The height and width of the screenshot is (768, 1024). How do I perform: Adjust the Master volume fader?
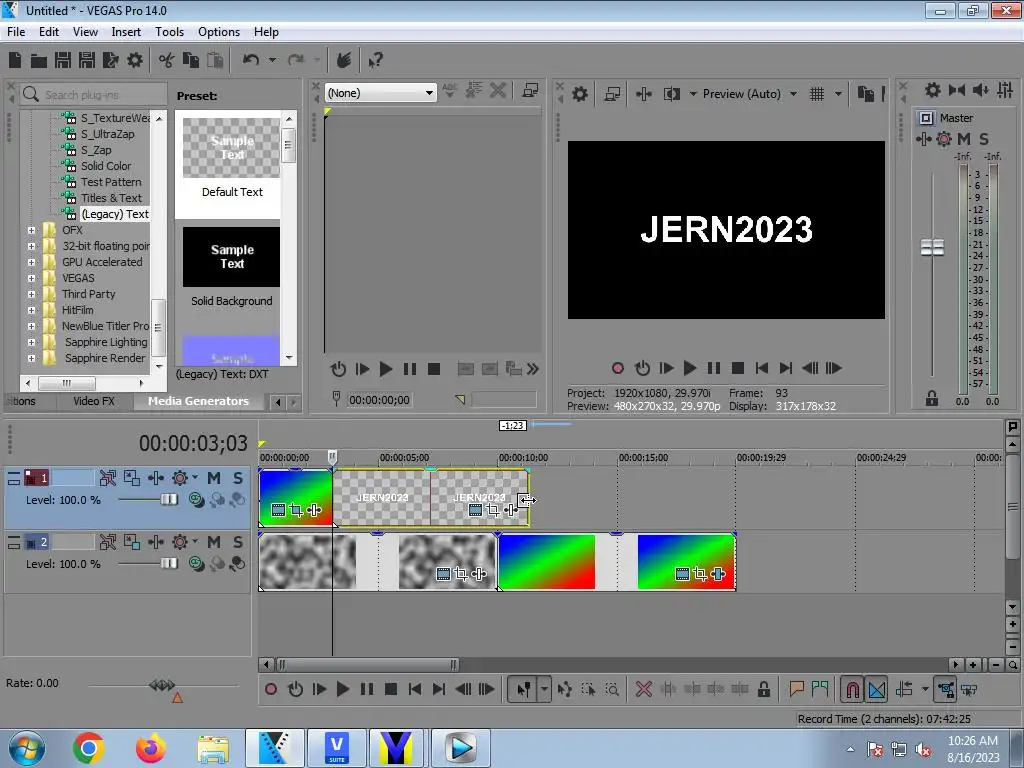pyautogui.click(x=932, y=247)
